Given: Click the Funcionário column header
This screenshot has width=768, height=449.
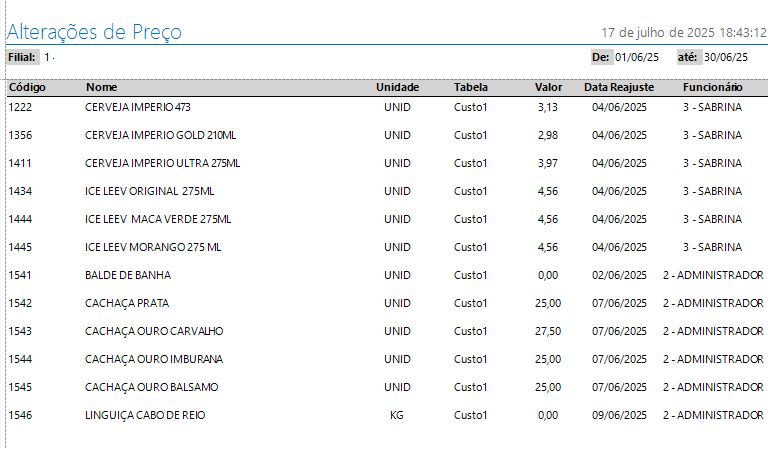Looking at the screenshot, I should pos(712,87).
